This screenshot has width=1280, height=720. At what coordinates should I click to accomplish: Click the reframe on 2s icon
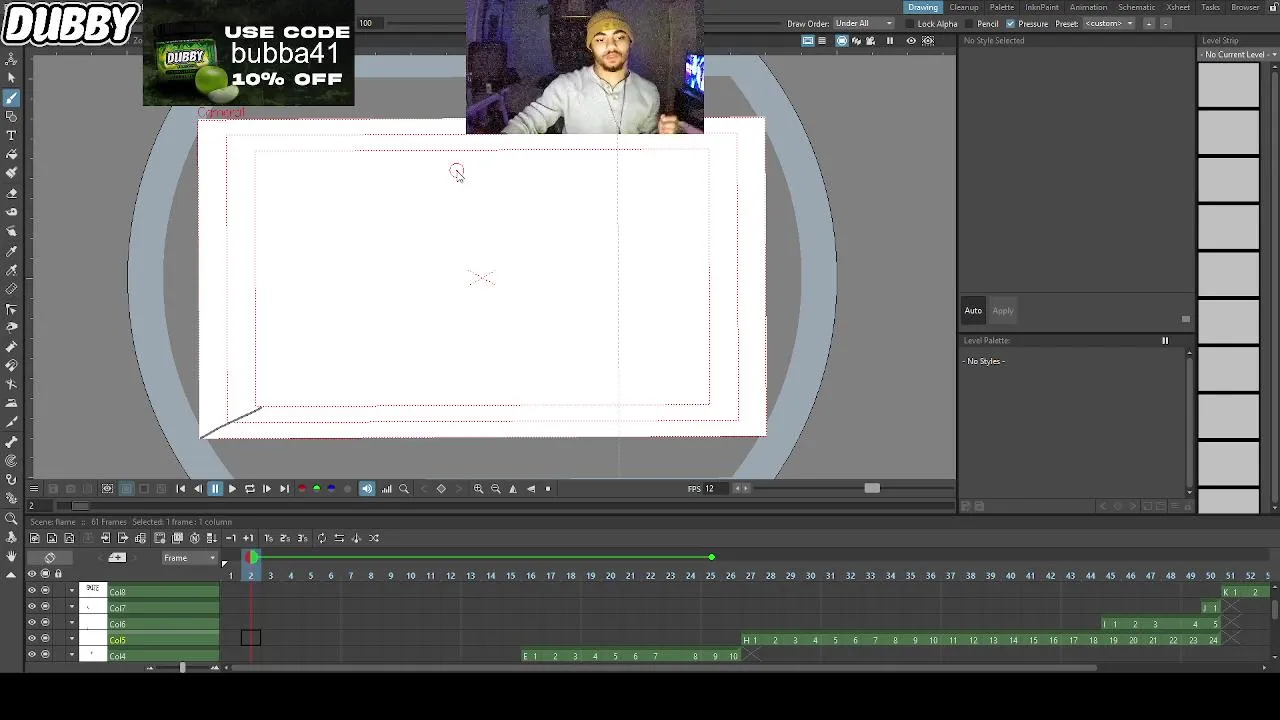point(285,538)
